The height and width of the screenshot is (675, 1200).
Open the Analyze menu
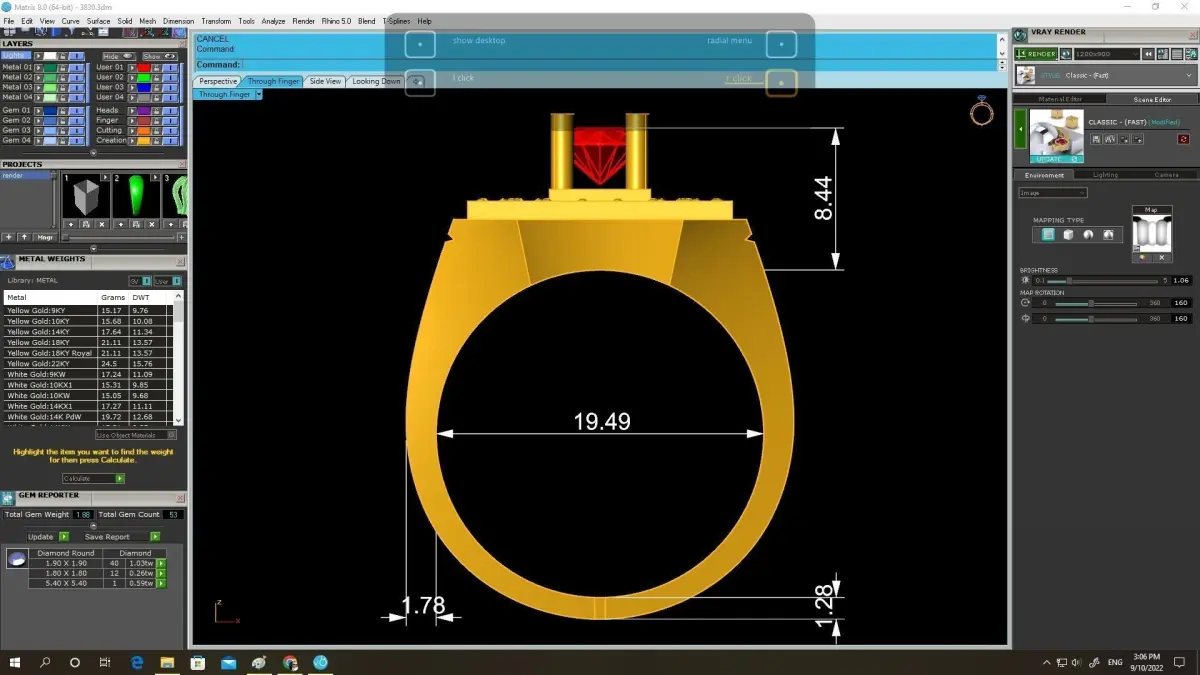tap(273, 21)
